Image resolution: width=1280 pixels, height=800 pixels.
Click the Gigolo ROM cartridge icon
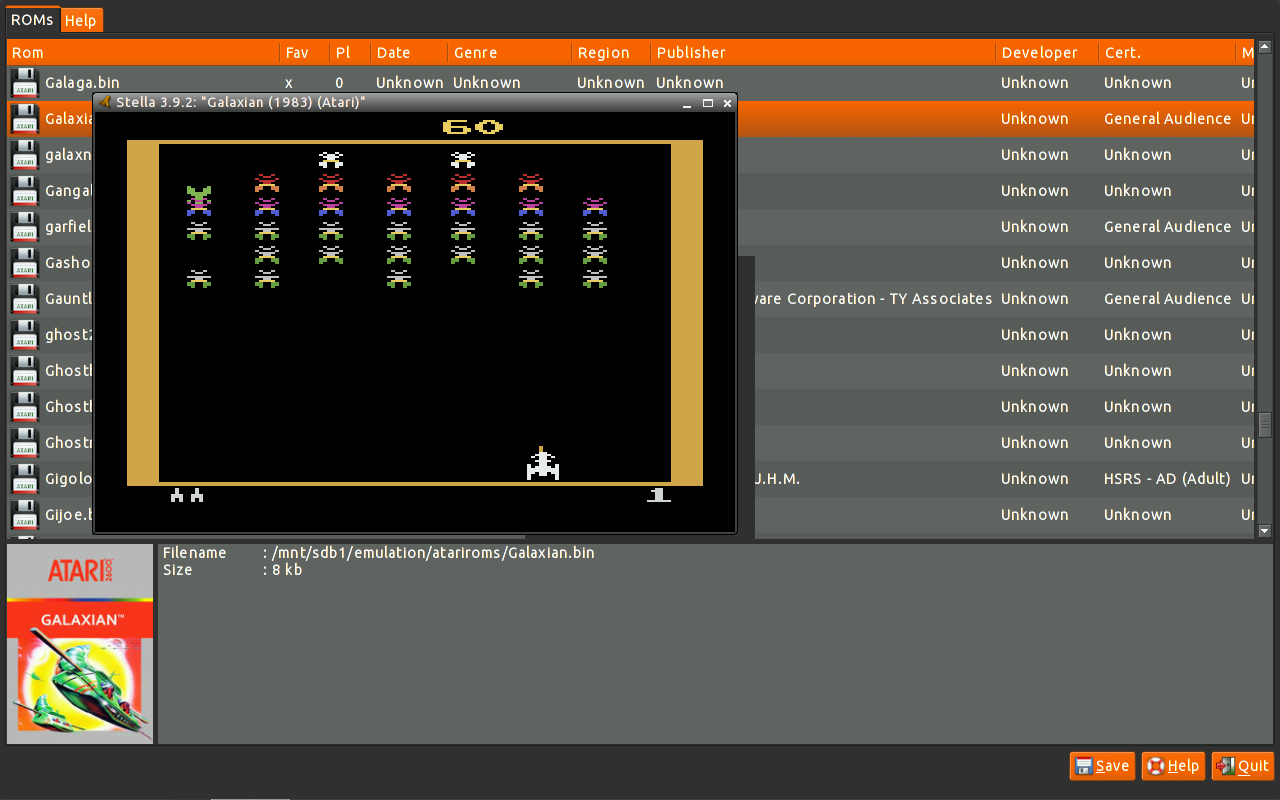click(24, 478)
